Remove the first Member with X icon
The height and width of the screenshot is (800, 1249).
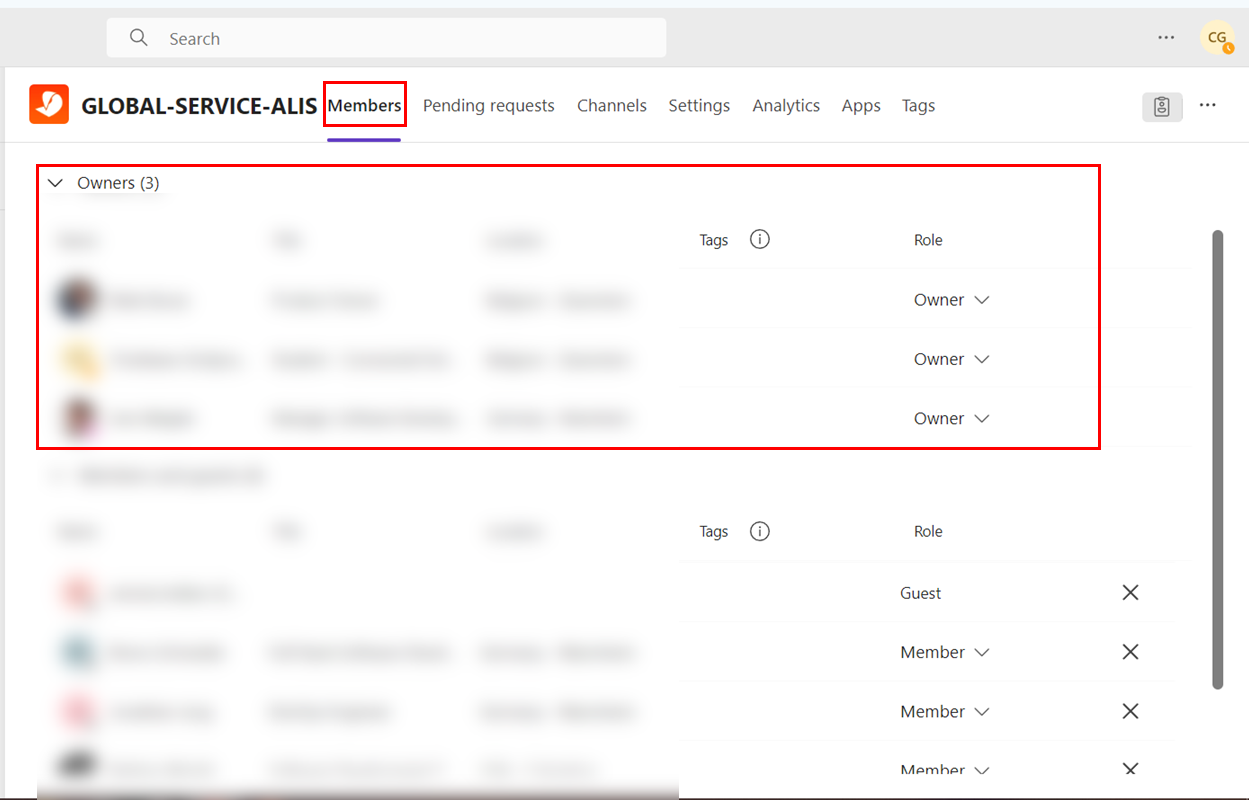click(1130, 652)
